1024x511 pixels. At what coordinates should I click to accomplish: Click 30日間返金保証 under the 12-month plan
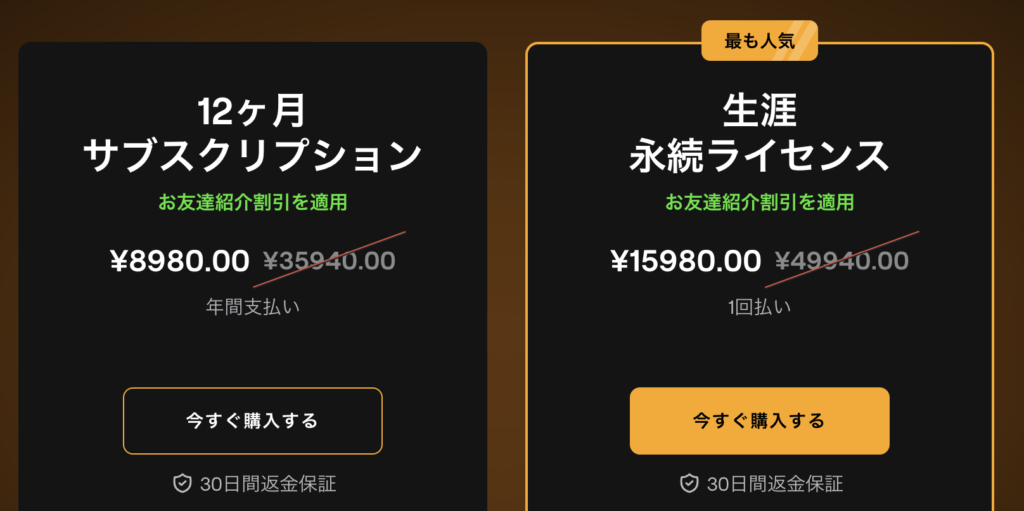(268, 484)
